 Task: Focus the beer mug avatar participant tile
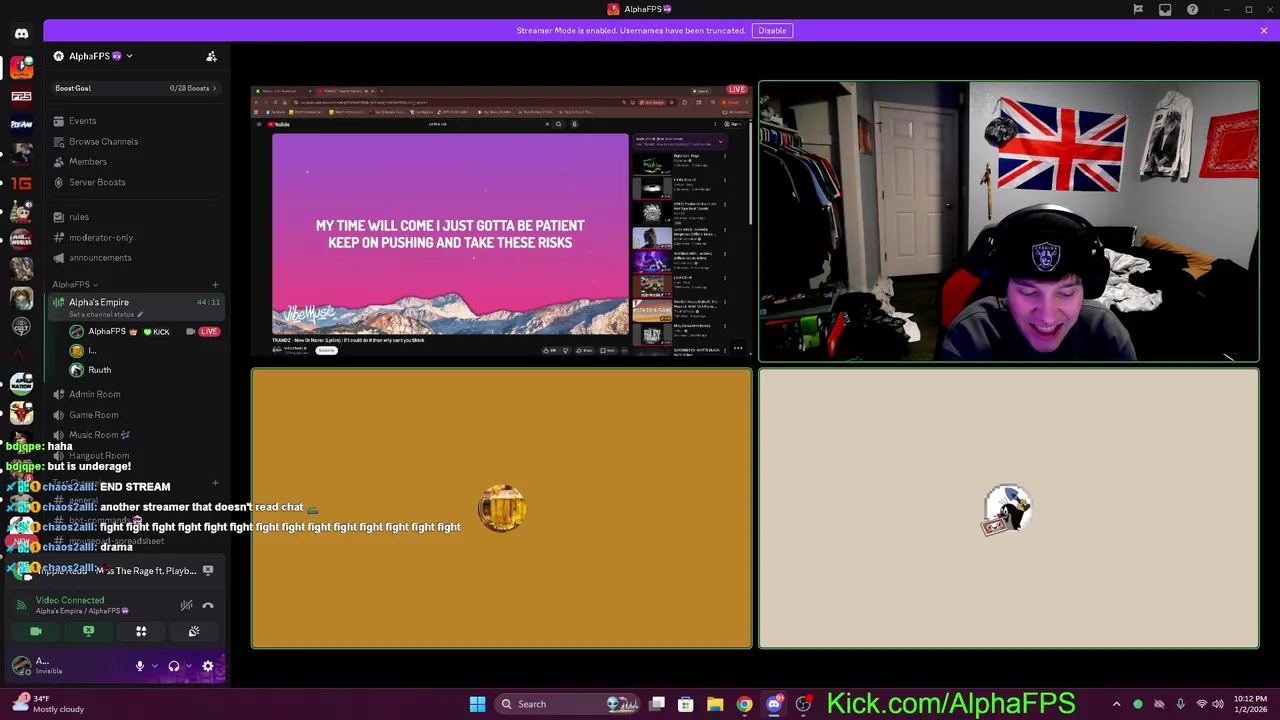click(x=501, y=509)
